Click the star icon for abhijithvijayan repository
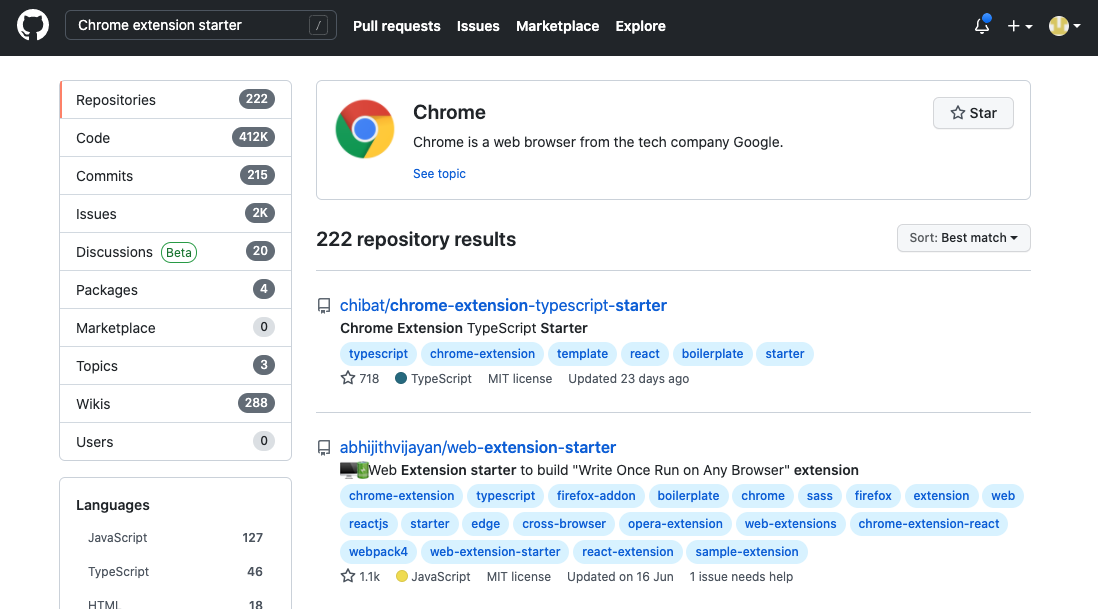This screenshot has height=609, width=1098. pyautogui.click(x=348, y=576)
